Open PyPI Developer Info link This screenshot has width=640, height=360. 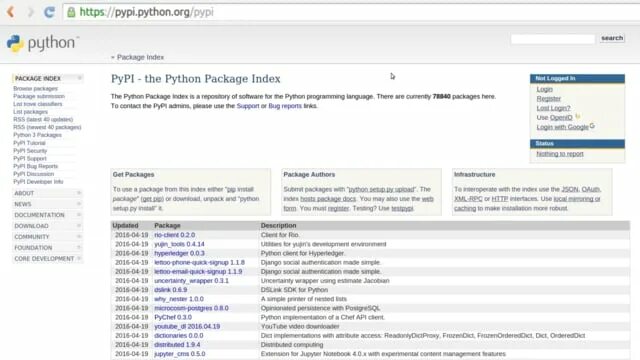click(x=38, y=182)
